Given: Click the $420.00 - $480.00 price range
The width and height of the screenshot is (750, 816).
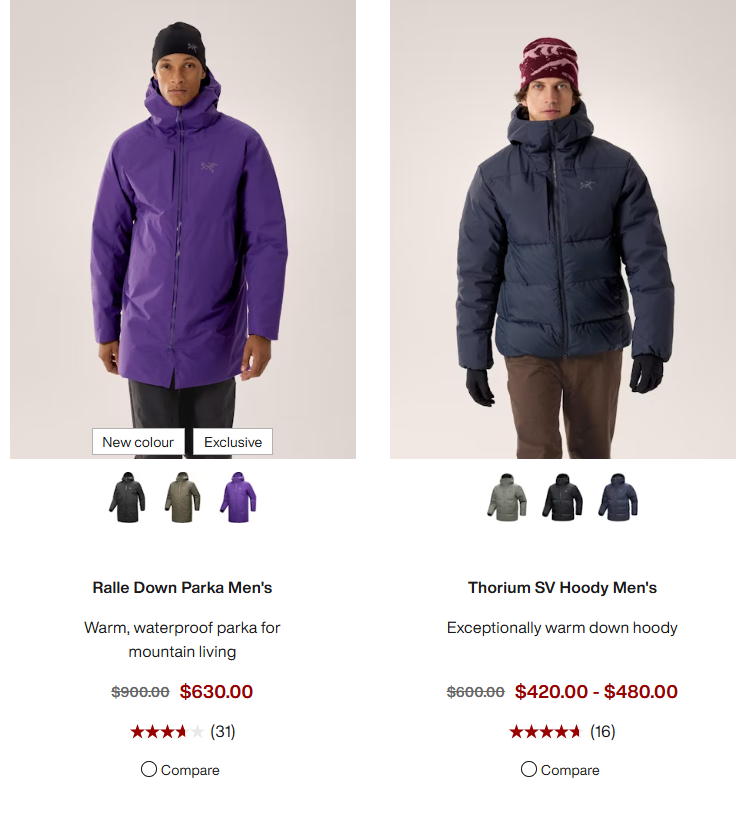Looking at the screenshot, I should [596, 692].
